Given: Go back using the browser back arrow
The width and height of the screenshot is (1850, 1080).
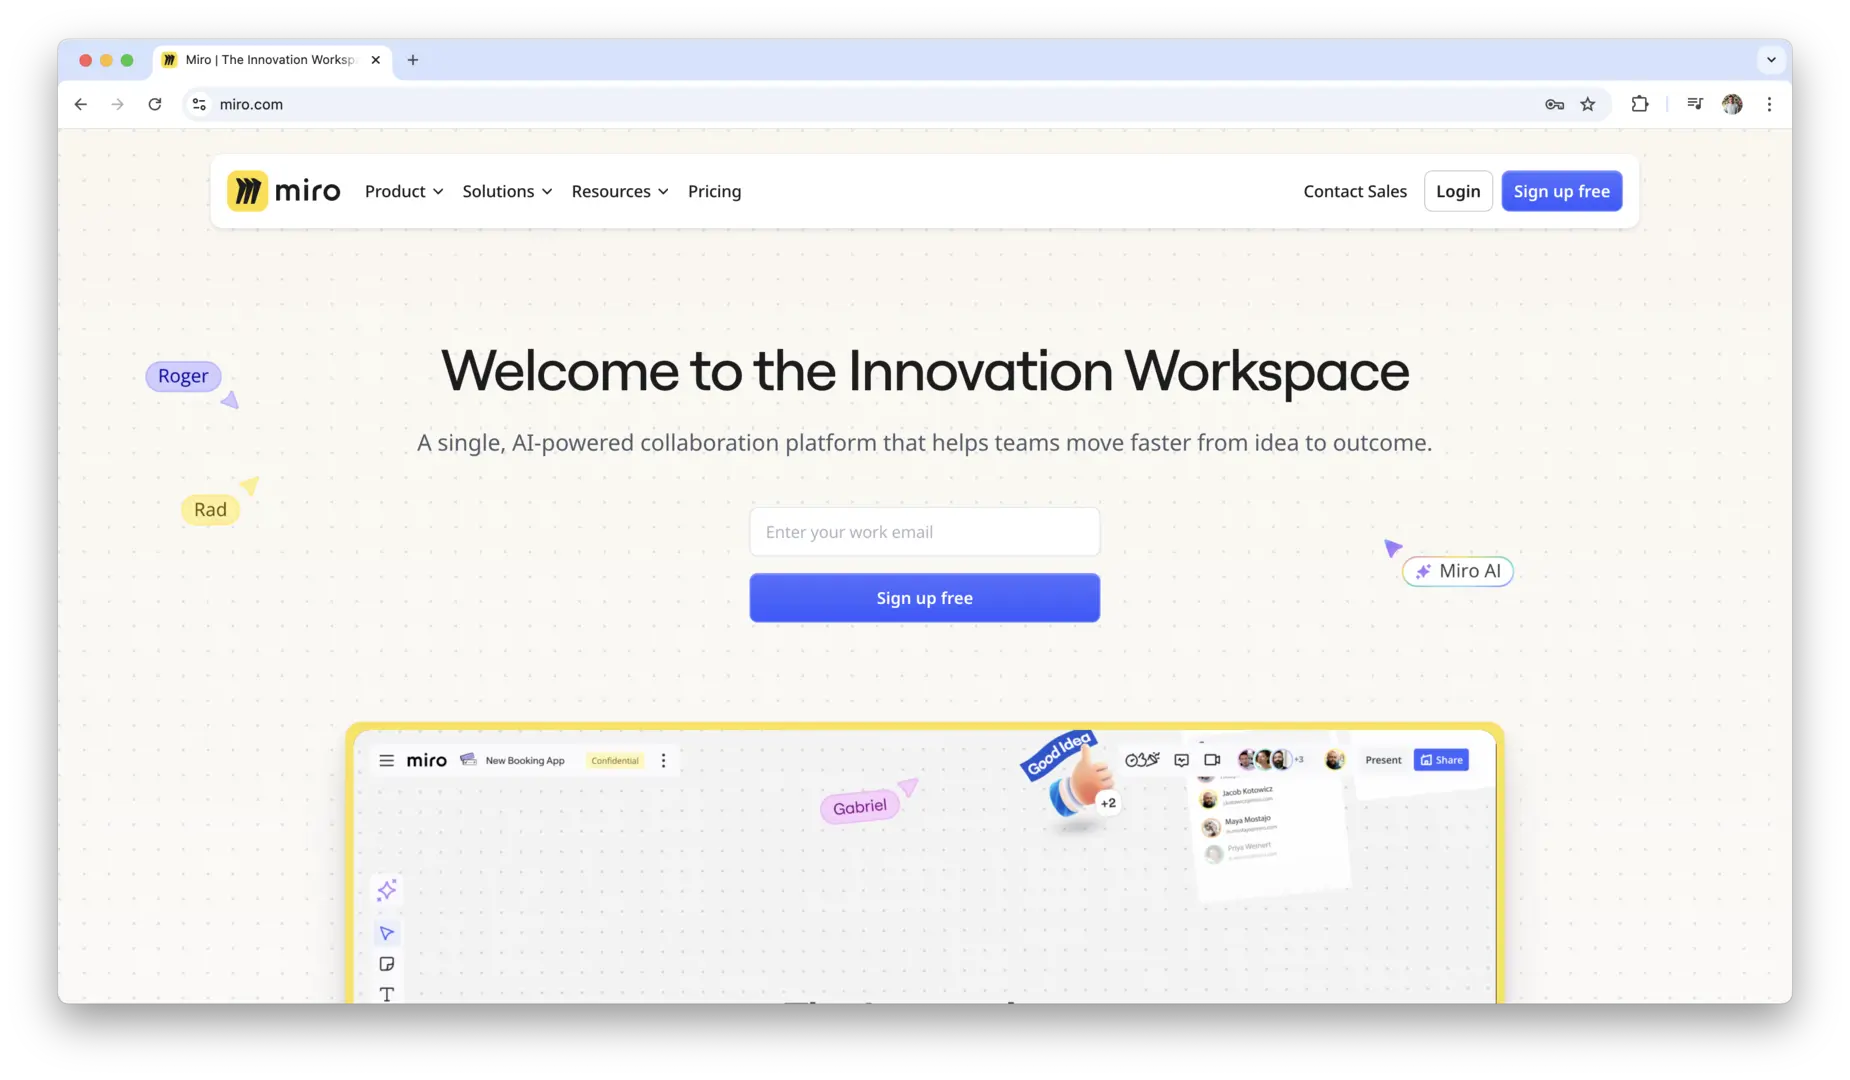Looking at the screenshot, I should [81, 104].
